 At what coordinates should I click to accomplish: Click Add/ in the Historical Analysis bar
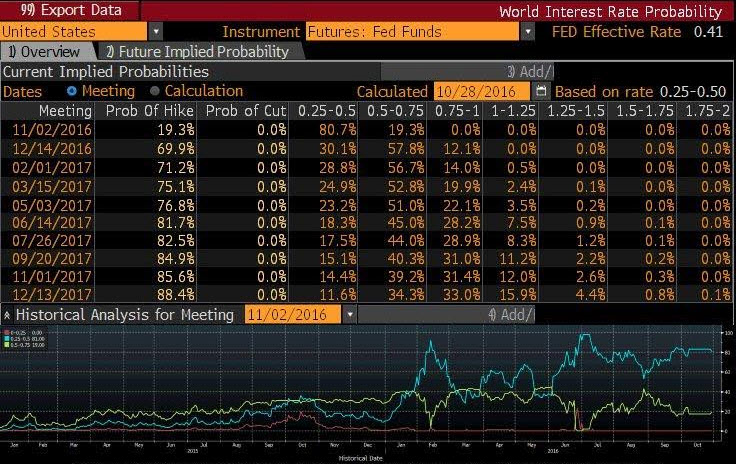(512, 314)
